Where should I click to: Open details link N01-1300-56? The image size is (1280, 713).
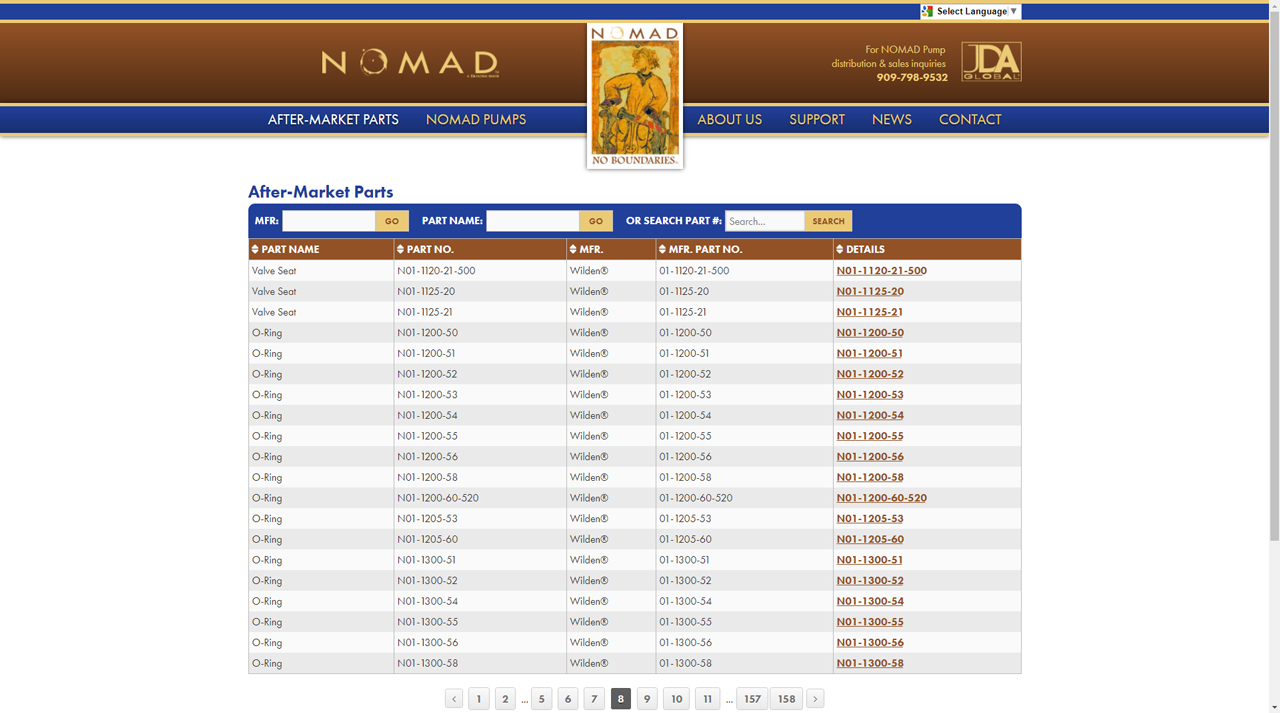(870, 643)
